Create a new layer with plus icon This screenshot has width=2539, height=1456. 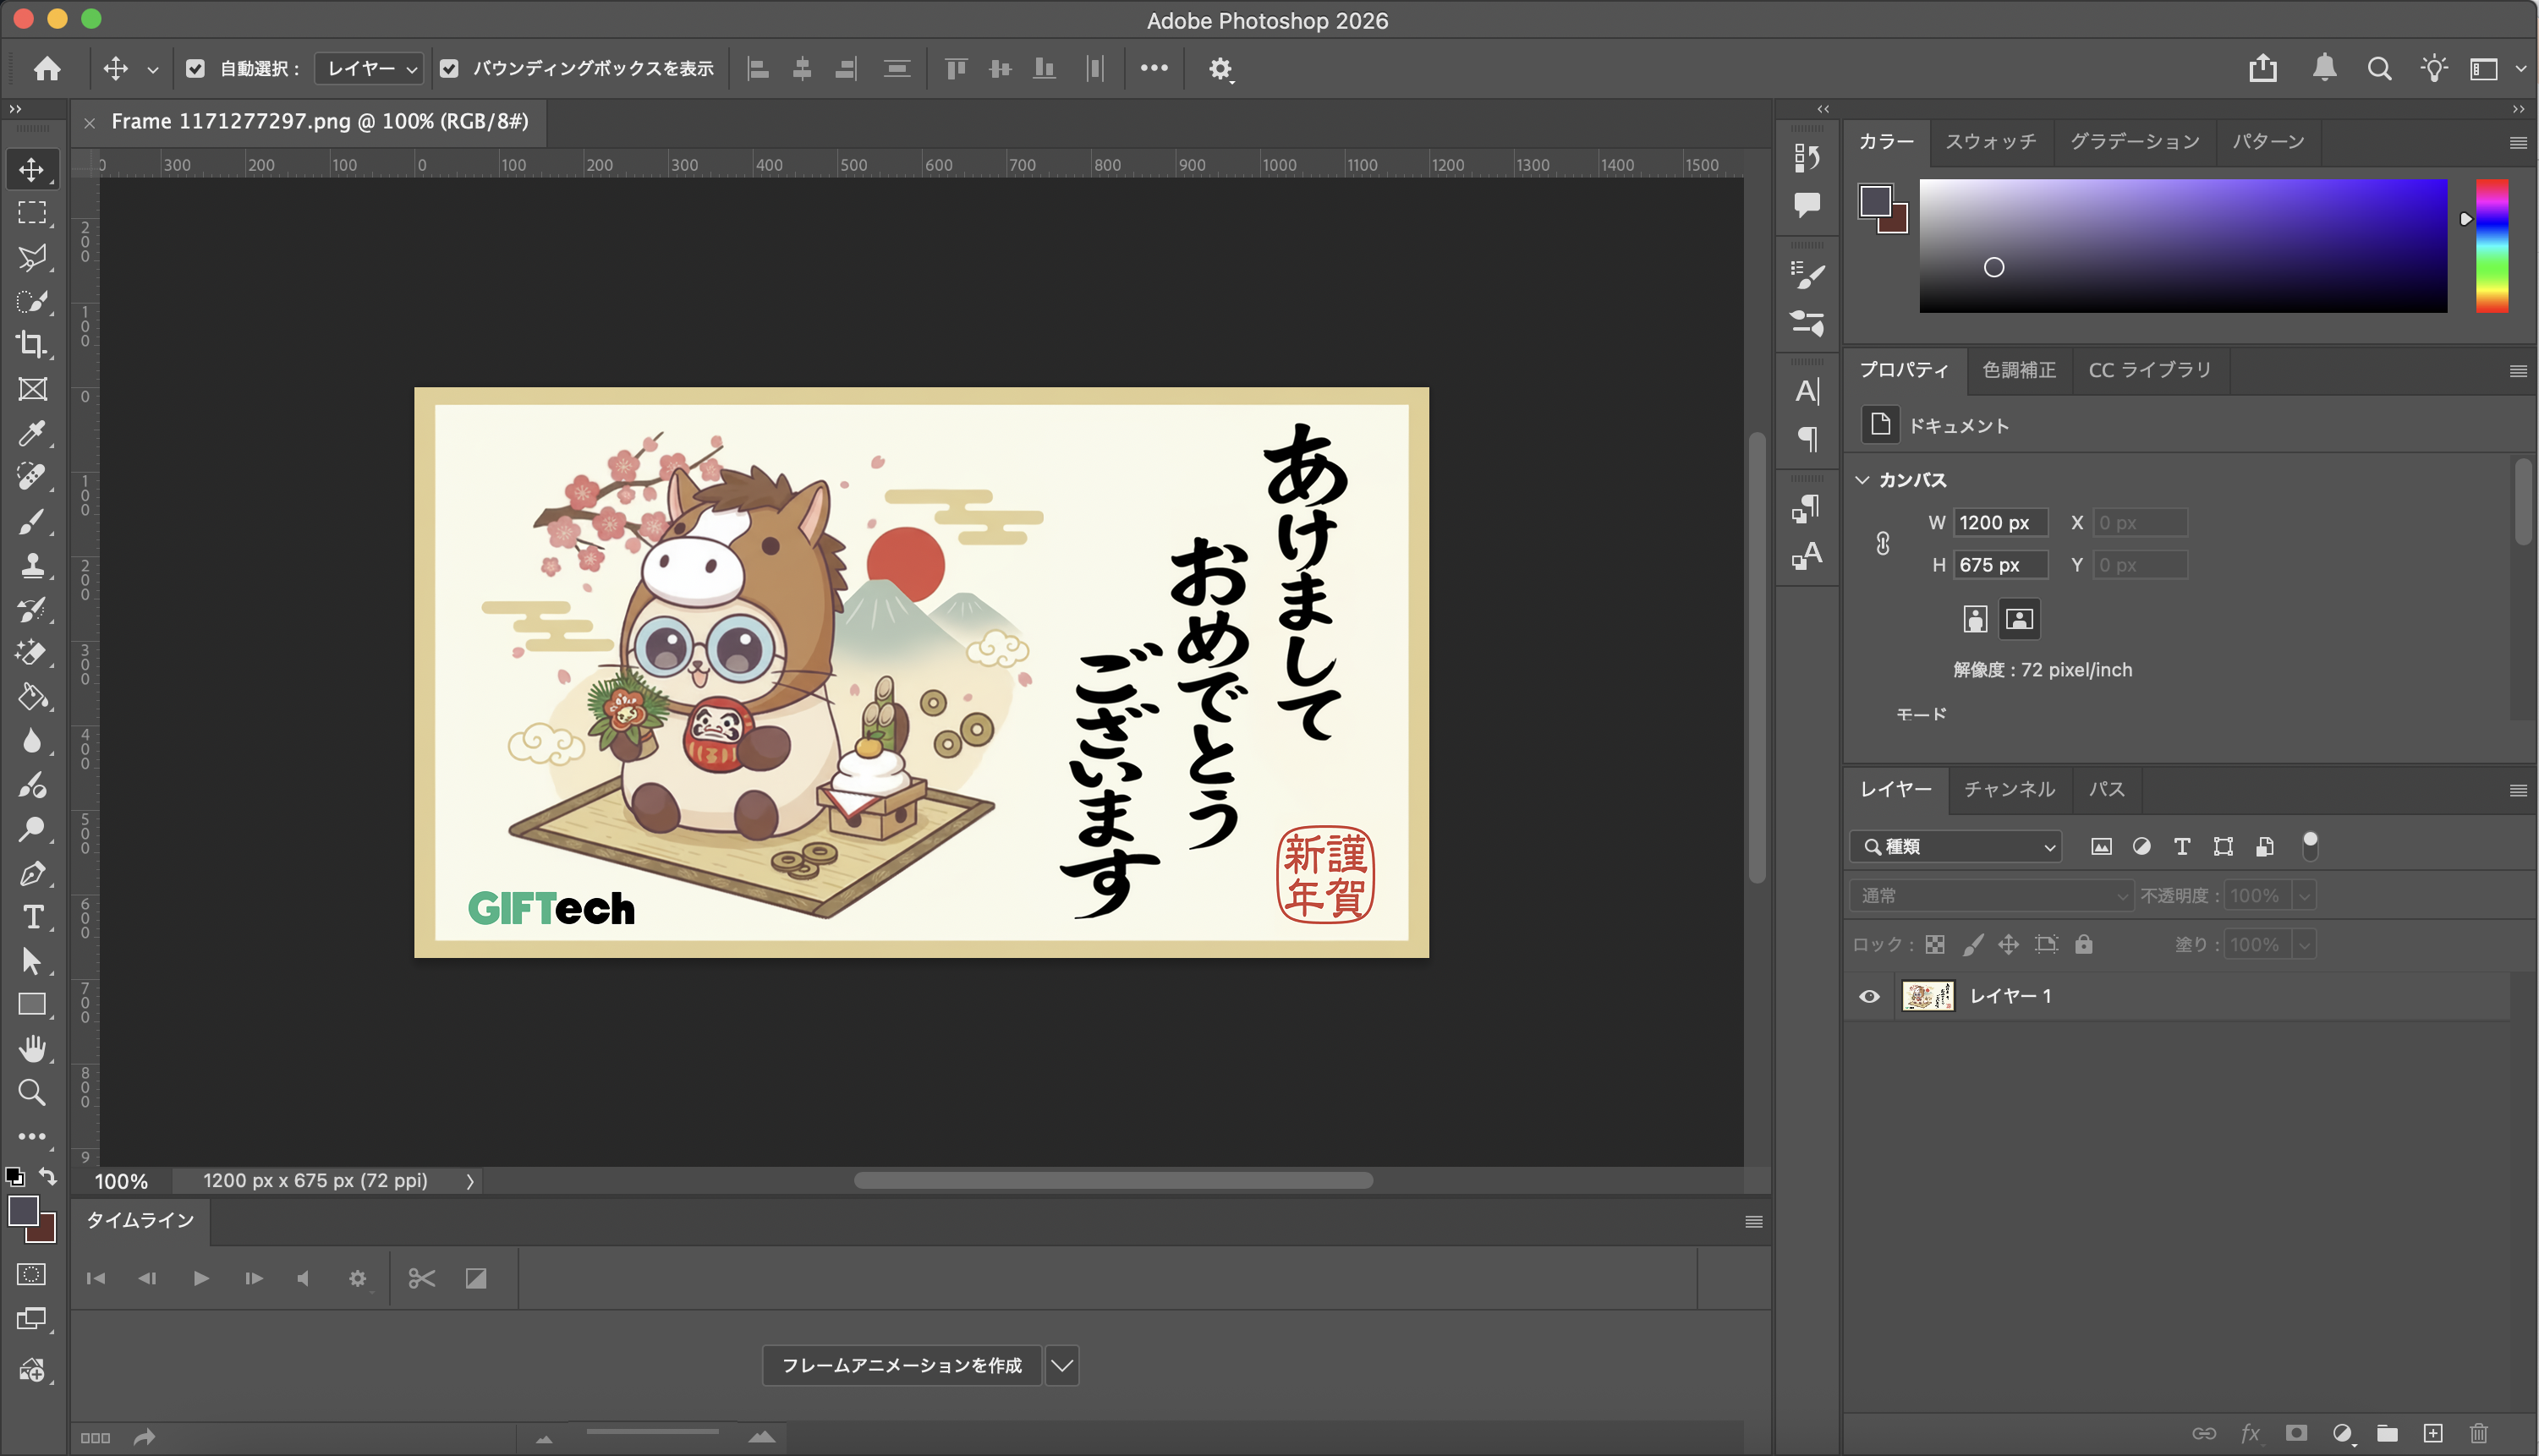(2433, 1433)
